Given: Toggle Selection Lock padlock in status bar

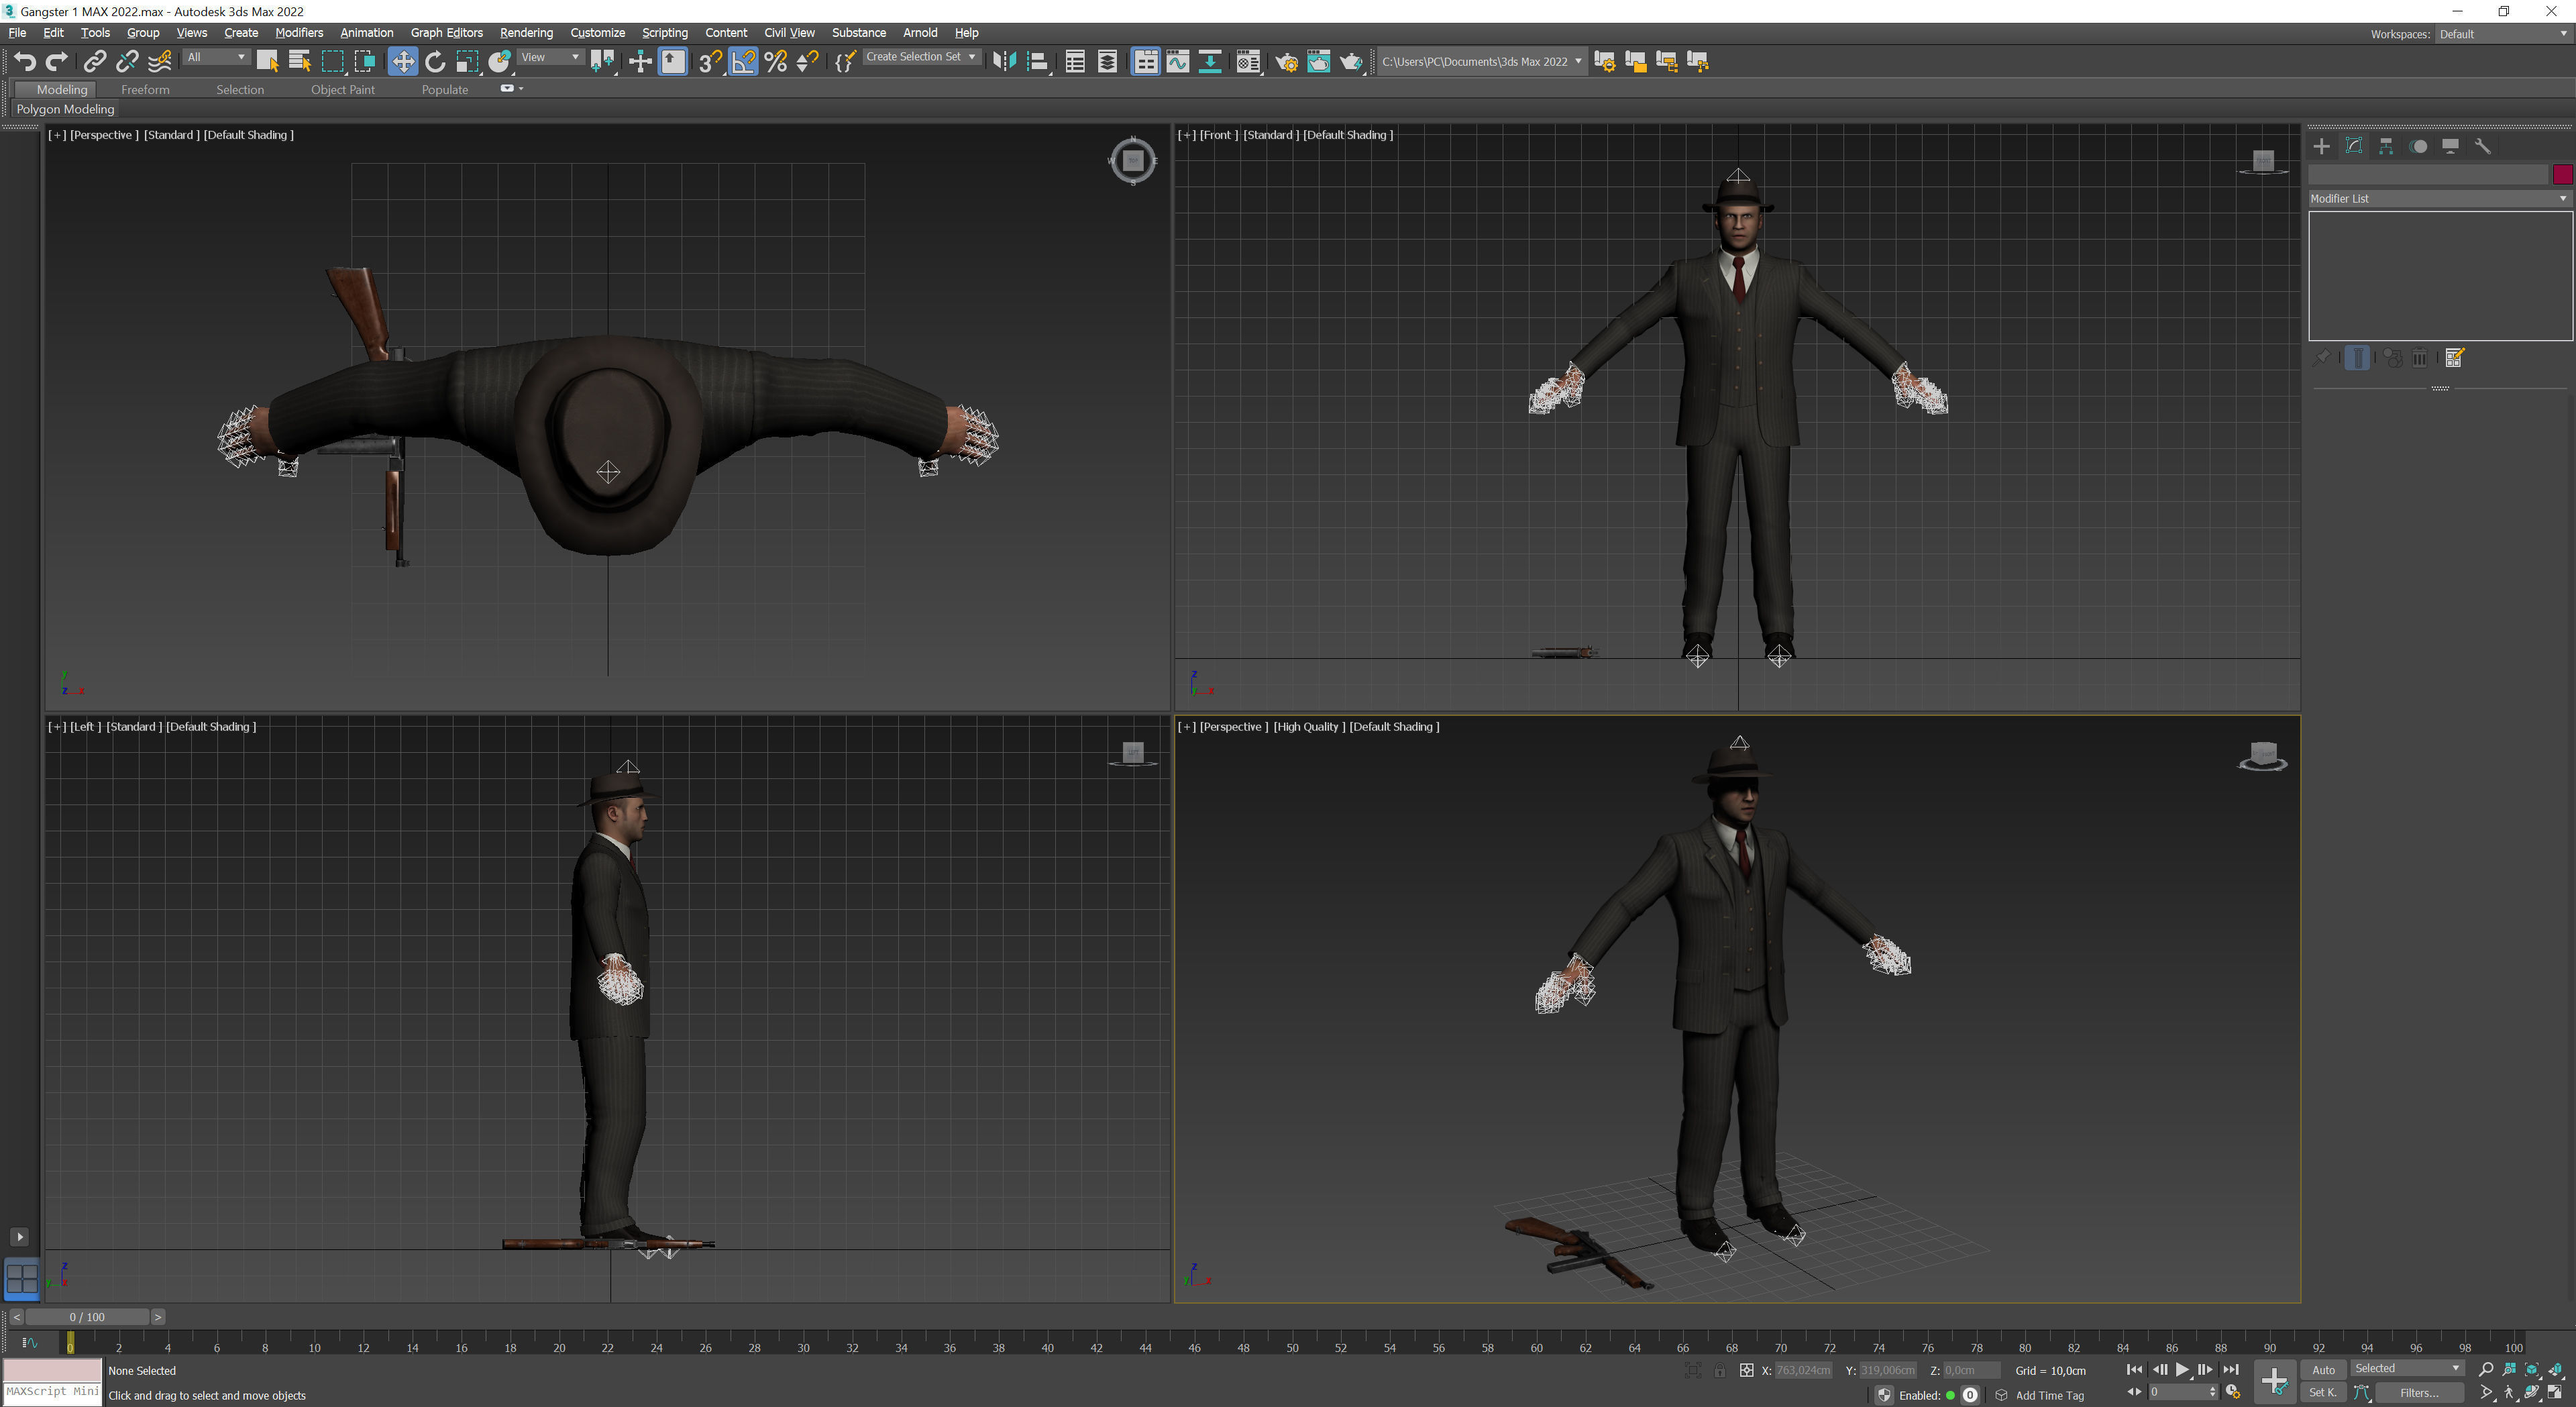Looking at the screenshot, I should tap(1719, 1371).
